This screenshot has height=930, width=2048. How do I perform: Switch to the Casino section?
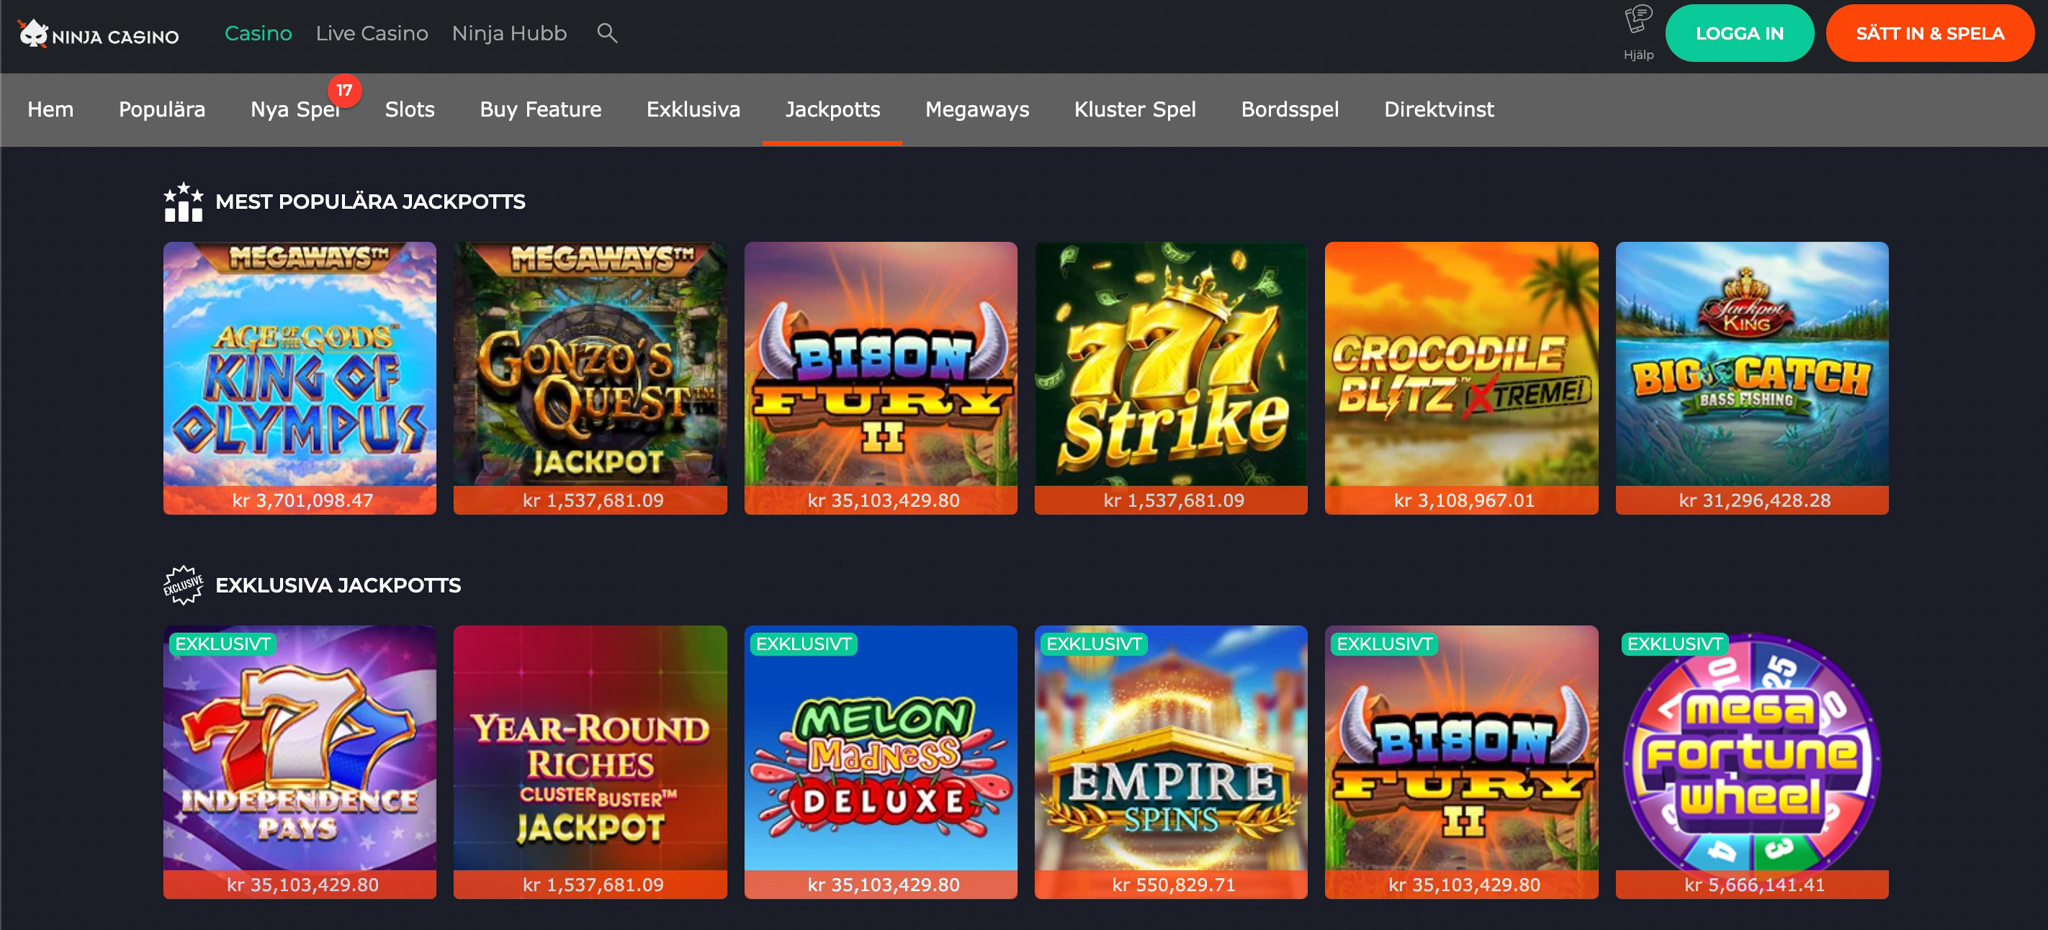point(258,33)
